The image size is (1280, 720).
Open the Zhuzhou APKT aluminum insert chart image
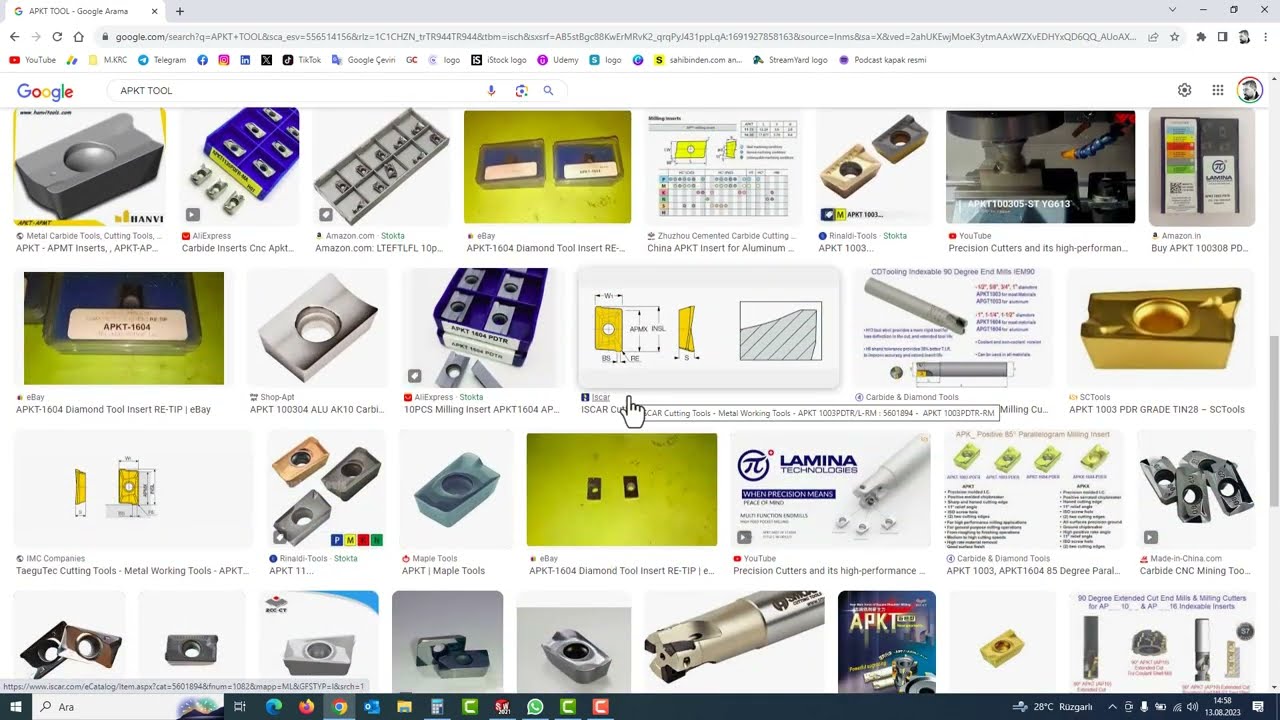point(723,167)
